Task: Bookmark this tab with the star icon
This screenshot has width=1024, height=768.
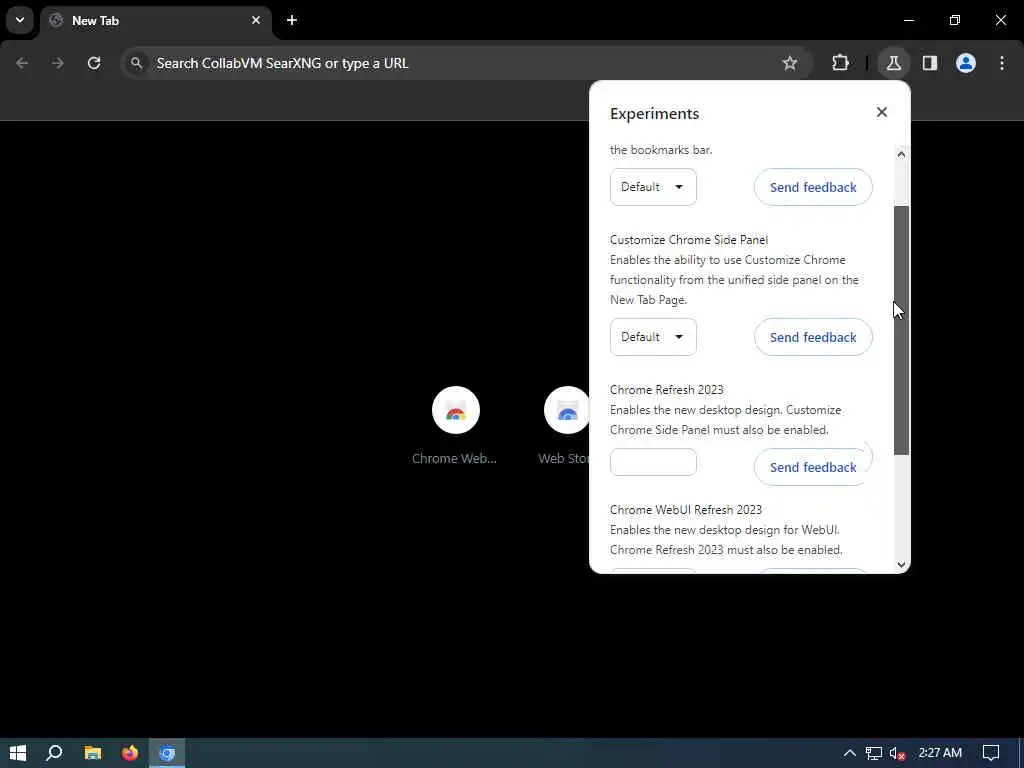Action: (x=790, y=63)
